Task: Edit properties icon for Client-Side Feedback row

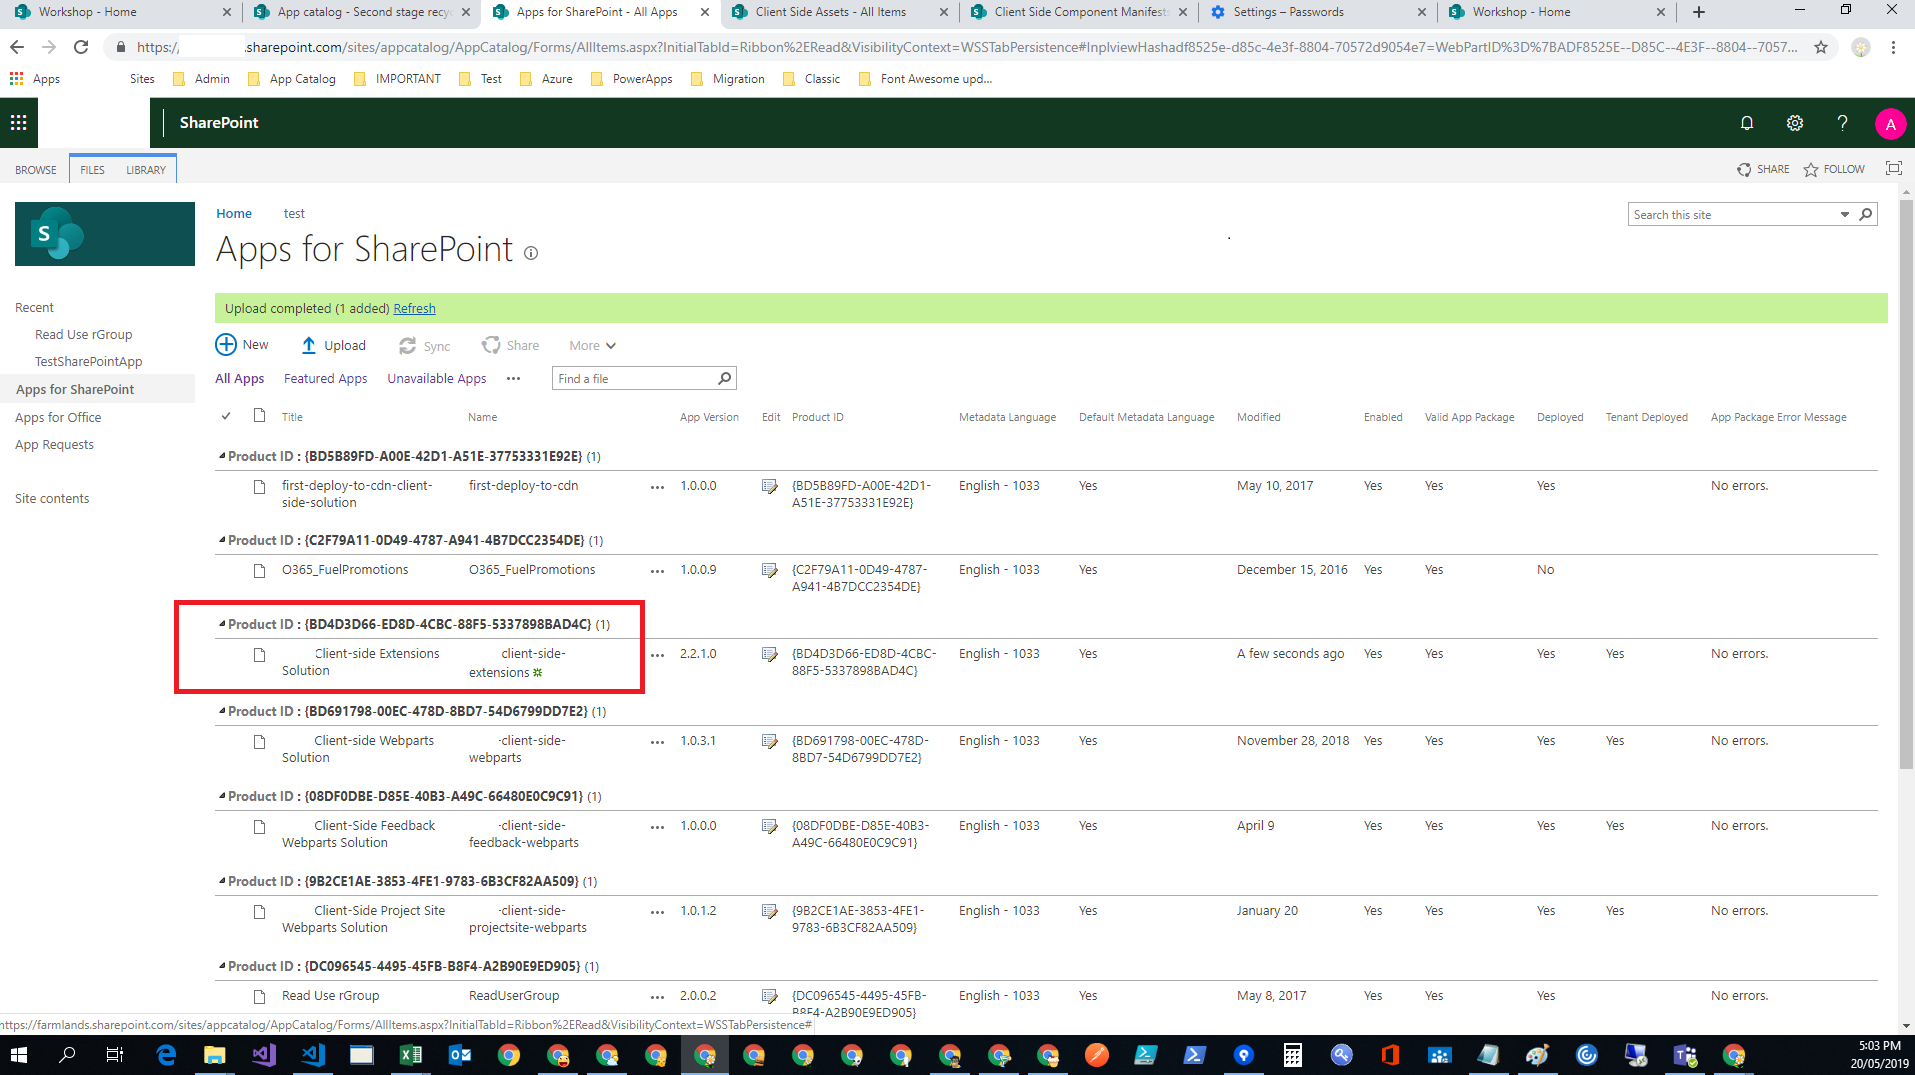Action: [769, 826]
